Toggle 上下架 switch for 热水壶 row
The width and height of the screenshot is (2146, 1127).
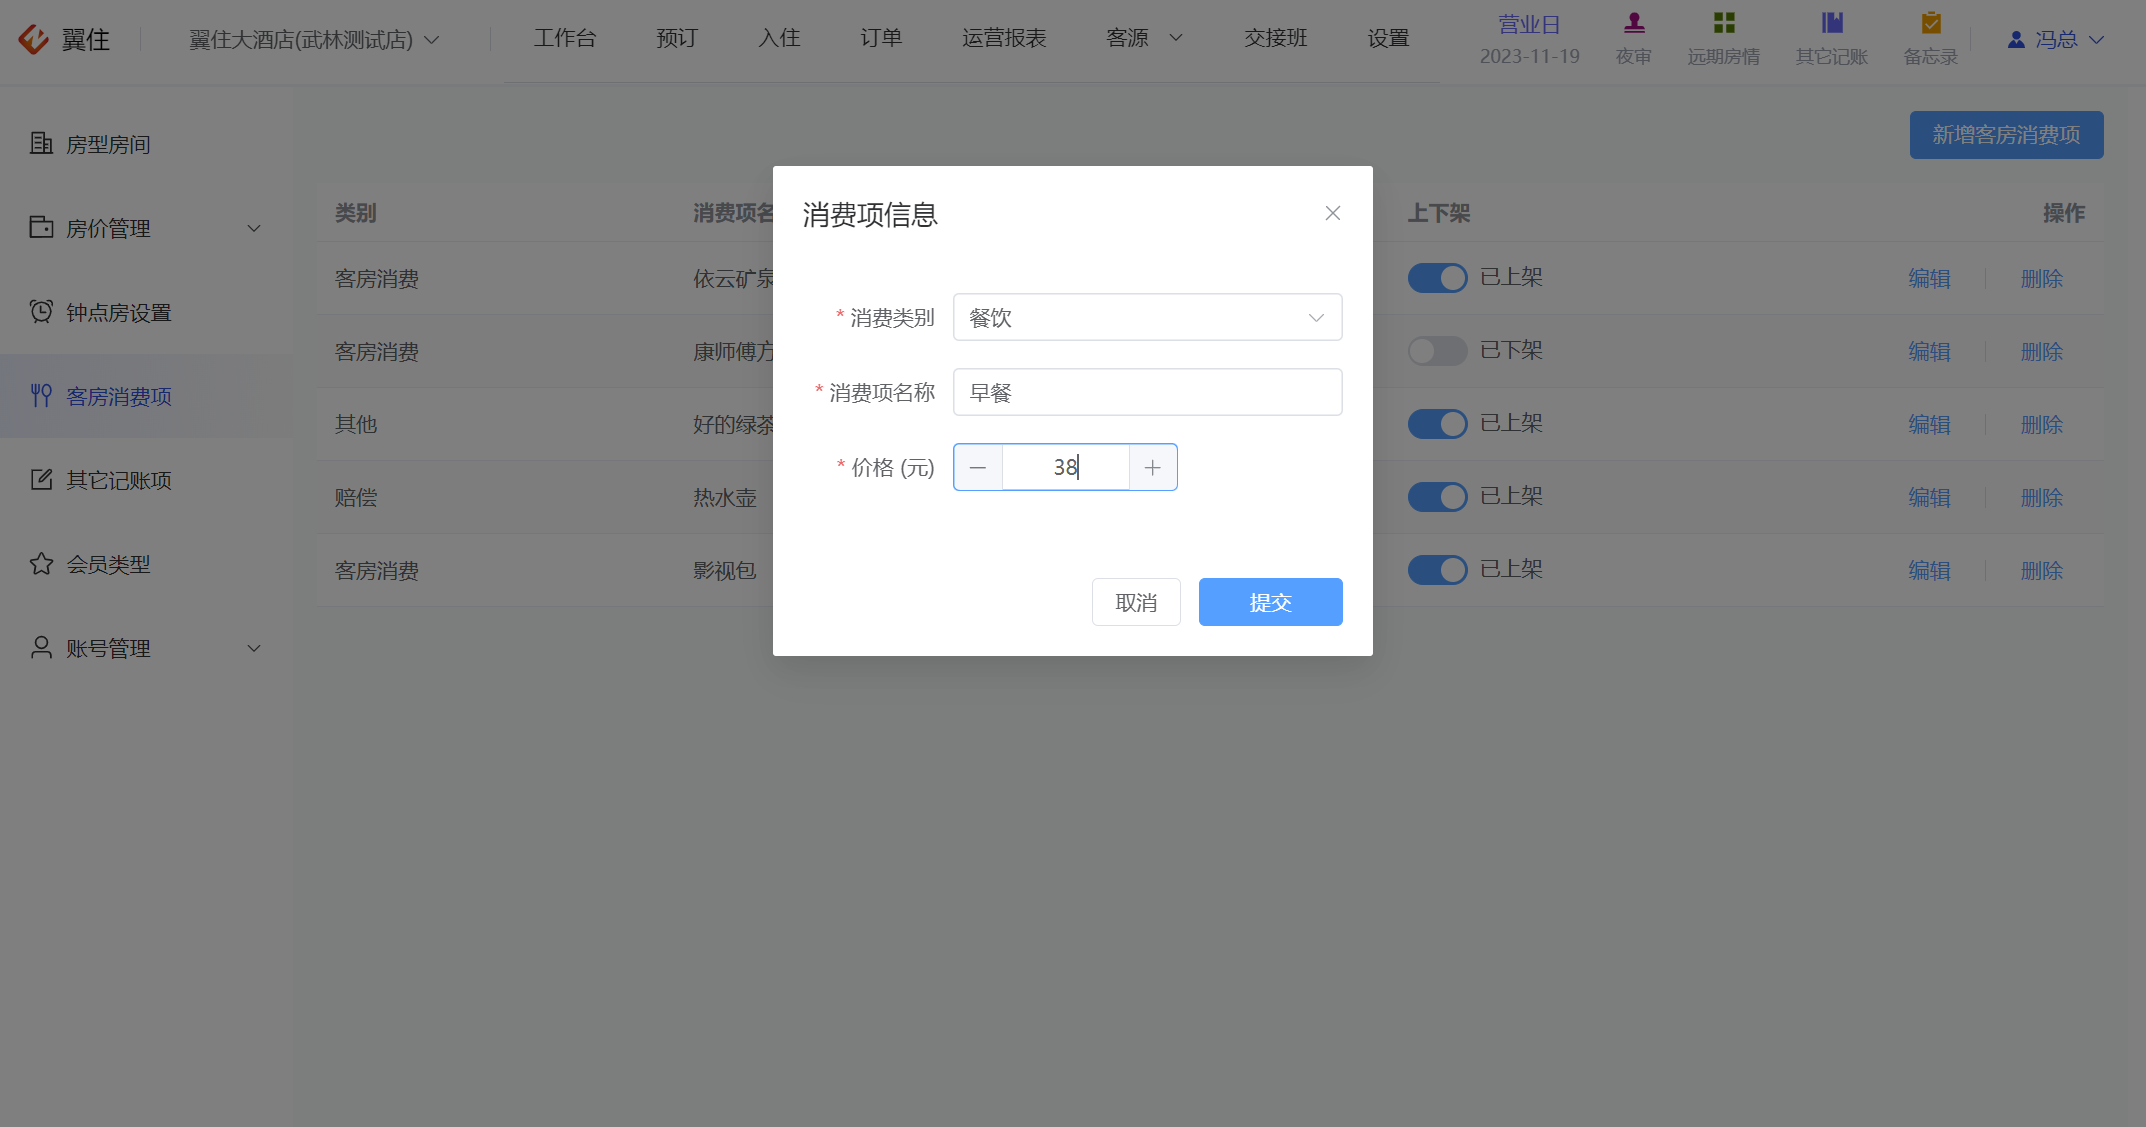click(x=1437, y=496)
